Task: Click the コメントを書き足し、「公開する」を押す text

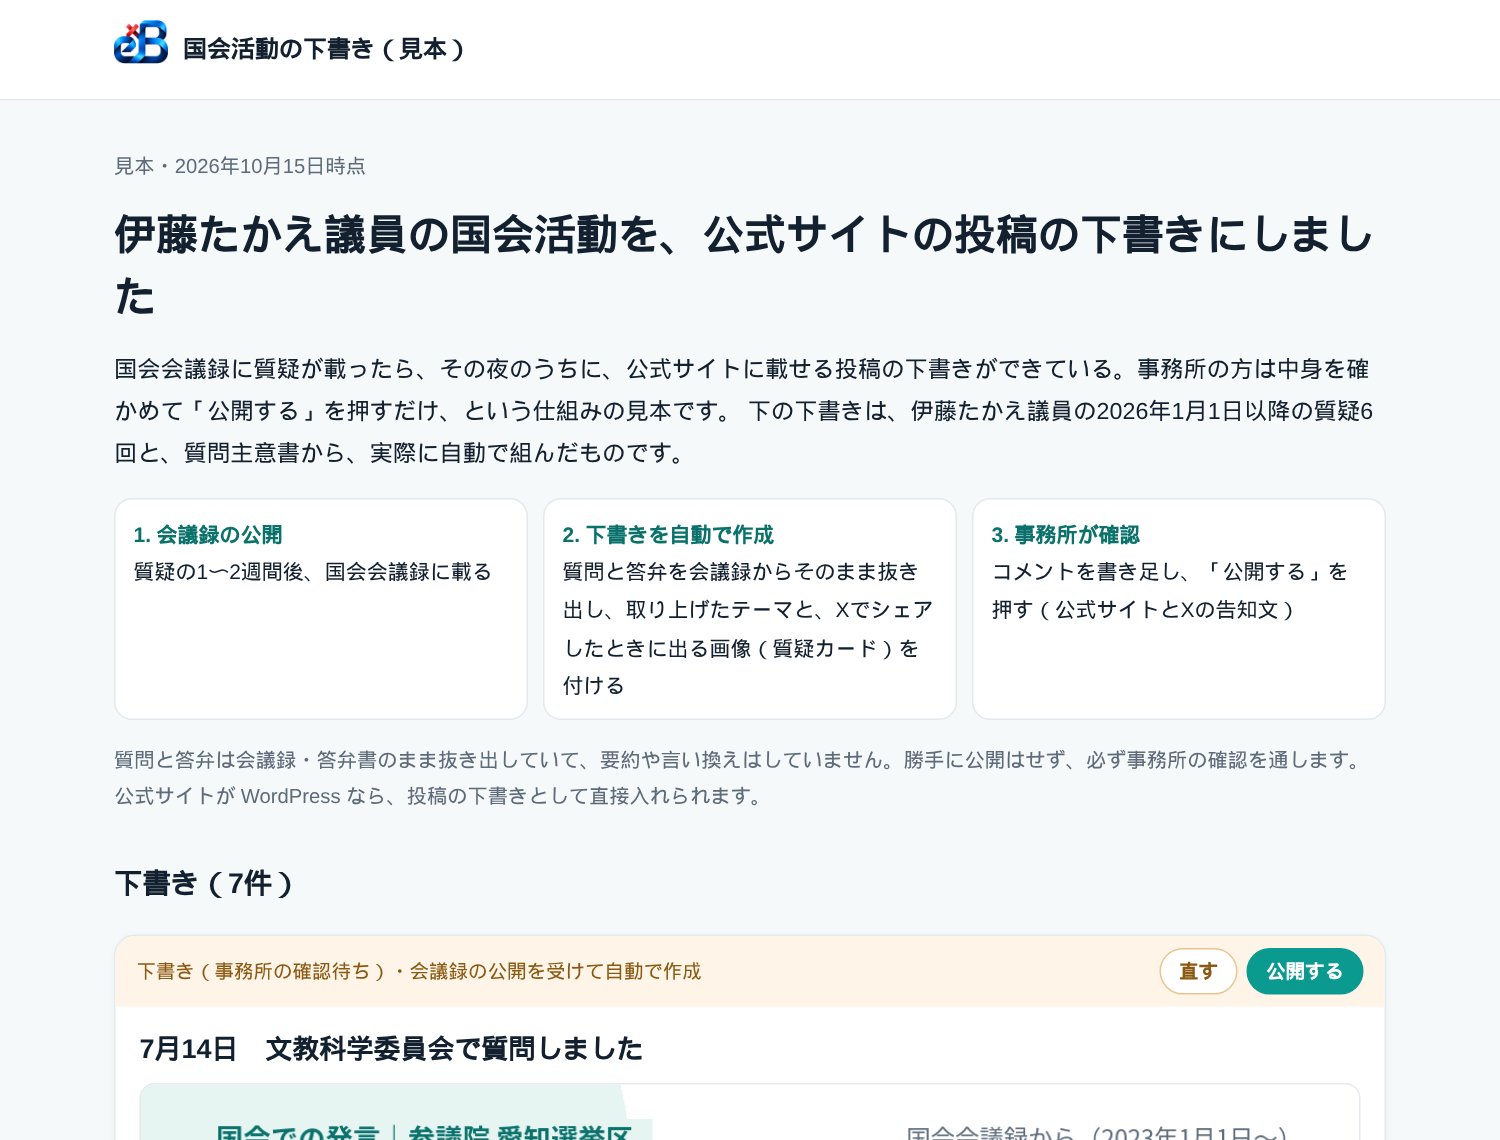Action: 1170,591
